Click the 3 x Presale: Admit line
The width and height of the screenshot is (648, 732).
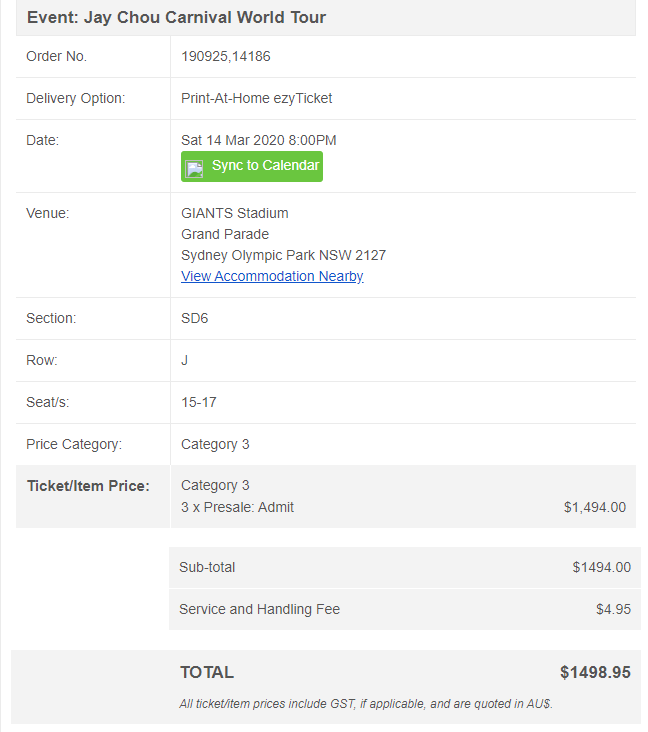point(237,507)
